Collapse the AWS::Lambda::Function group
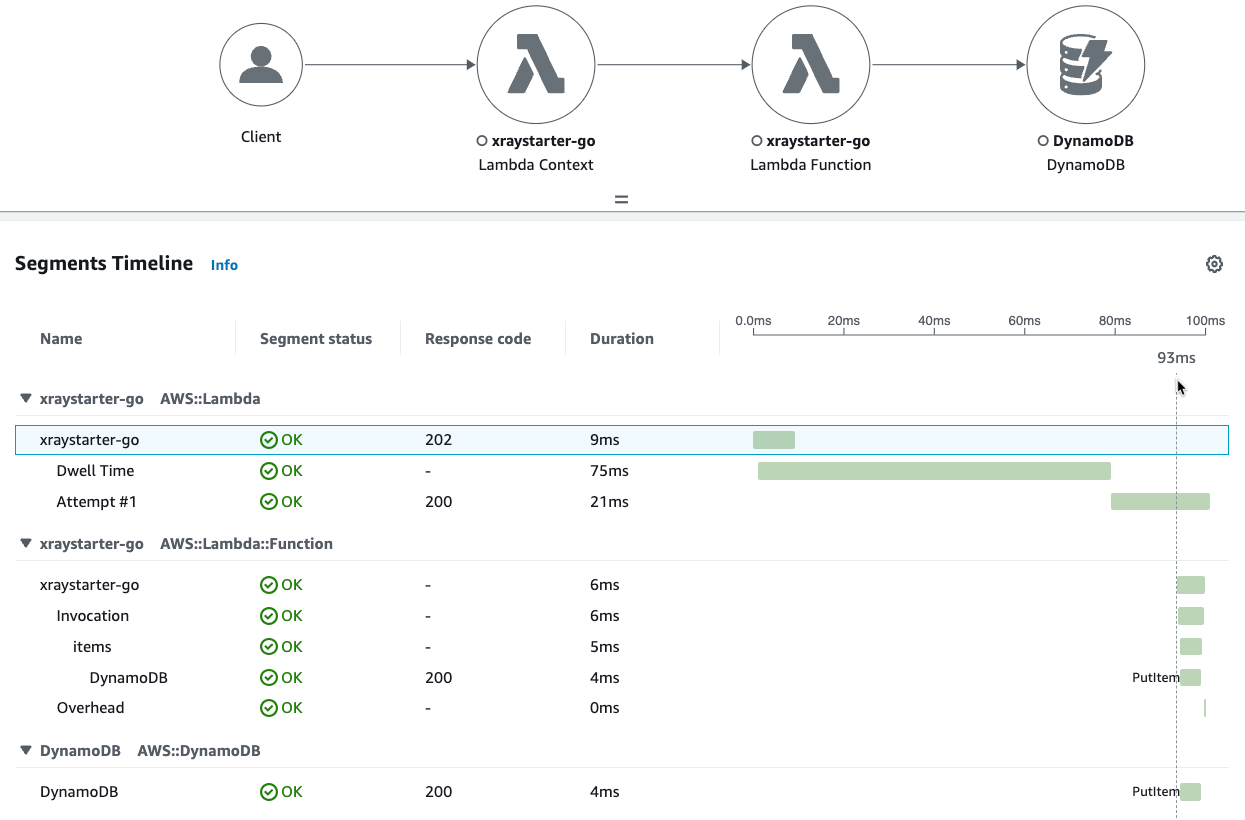 coord(25,544)
